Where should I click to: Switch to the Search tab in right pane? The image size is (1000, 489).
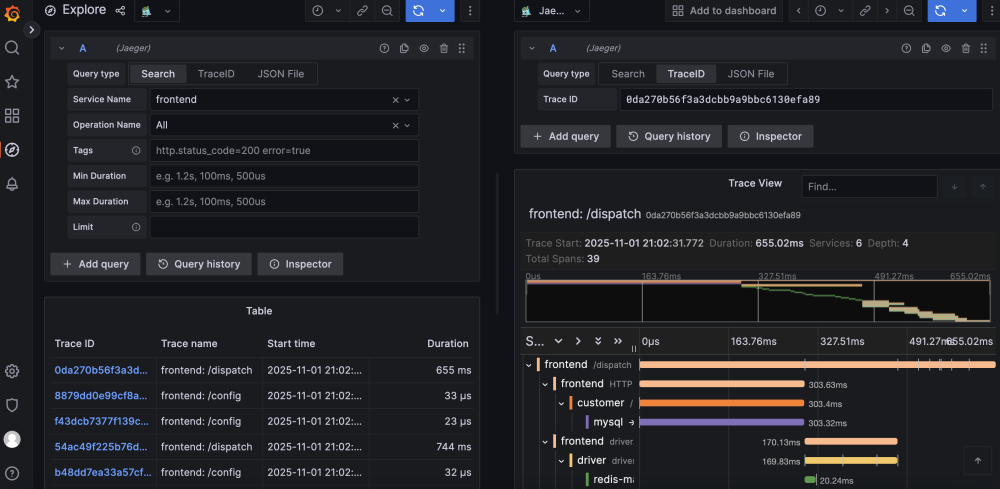(x=628, y=74)
